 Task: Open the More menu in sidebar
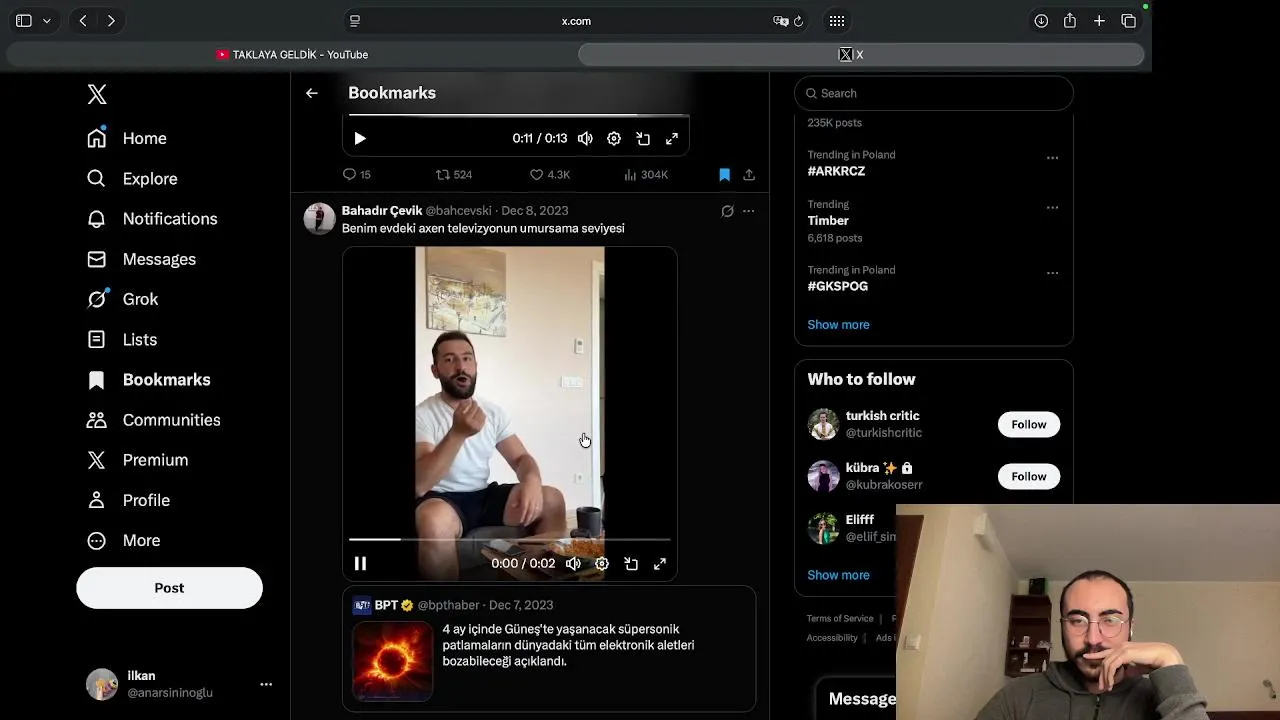click(123, 540)
